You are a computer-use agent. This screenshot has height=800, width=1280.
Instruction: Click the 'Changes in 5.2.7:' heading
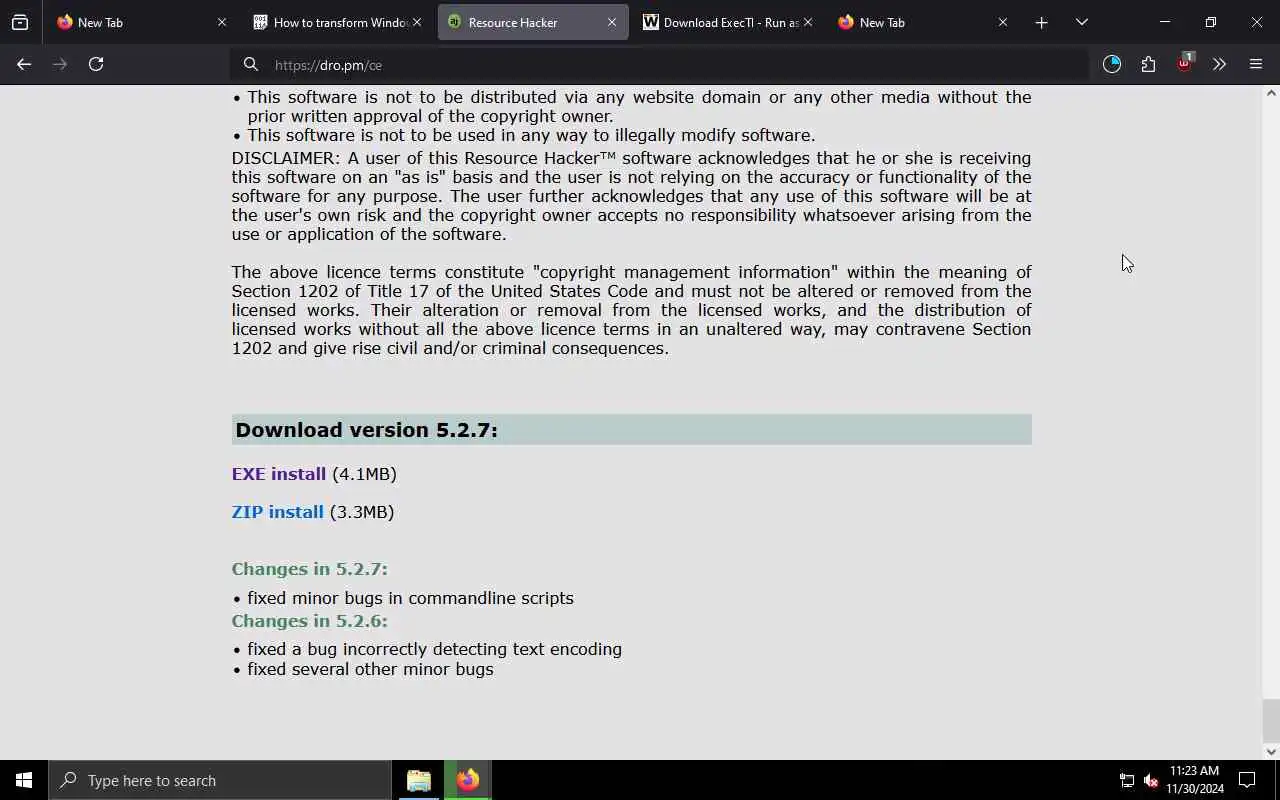click(310, 569)
